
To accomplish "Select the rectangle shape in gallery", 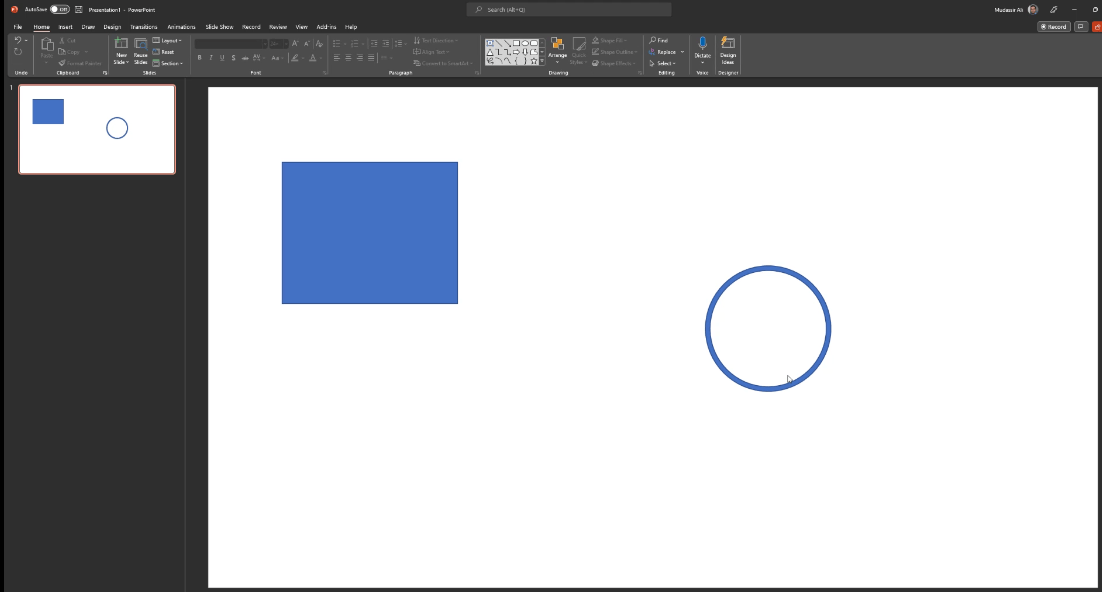I will (516, 44).
